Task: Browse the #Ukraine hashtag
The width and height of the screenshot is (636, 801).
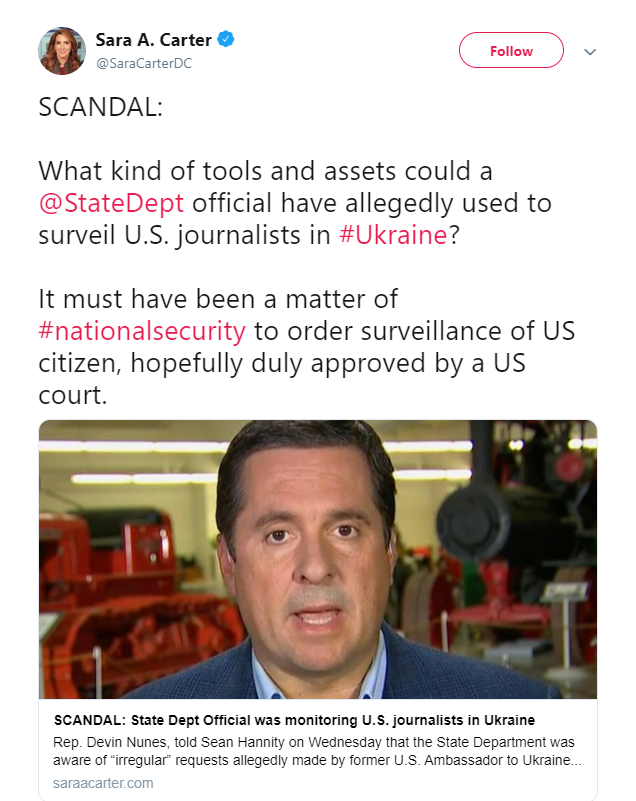Action: coord(393,235)
